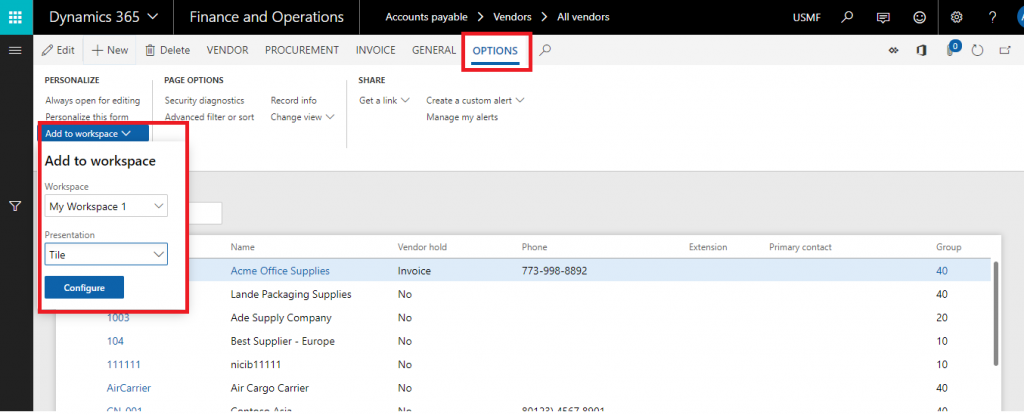Click the grid quick filter input field
1024x415 pixels.
coord(205,213)
